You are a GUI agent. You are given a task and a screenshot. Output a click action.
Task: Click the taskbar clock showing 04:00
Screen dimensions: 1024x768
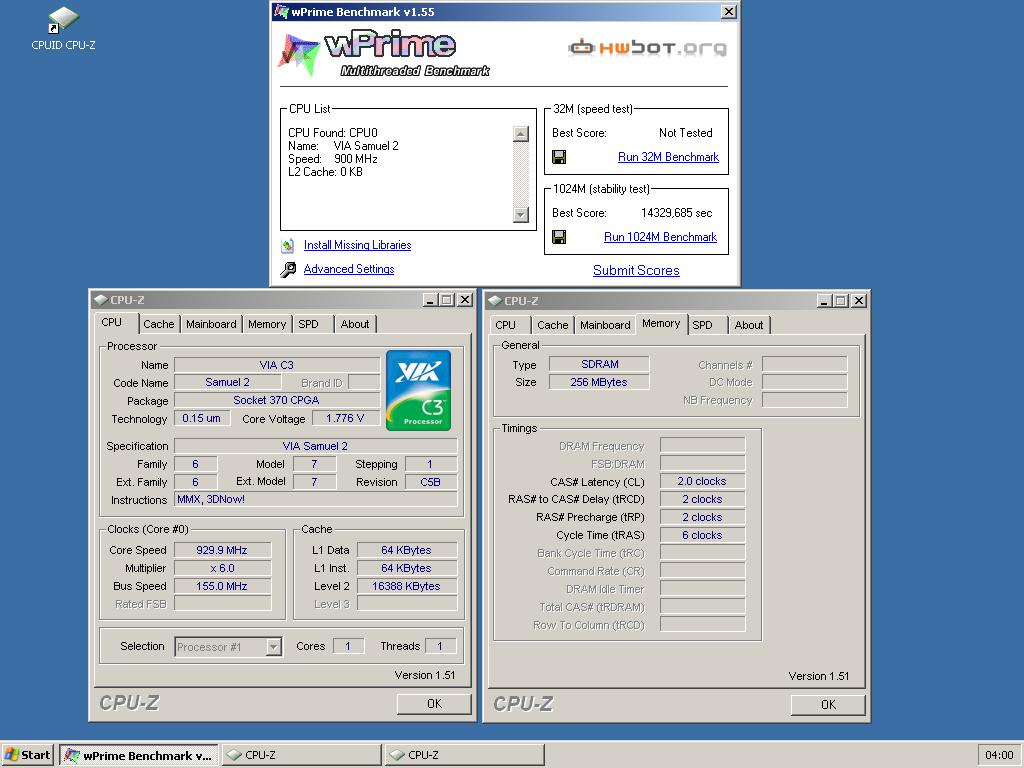999,755
